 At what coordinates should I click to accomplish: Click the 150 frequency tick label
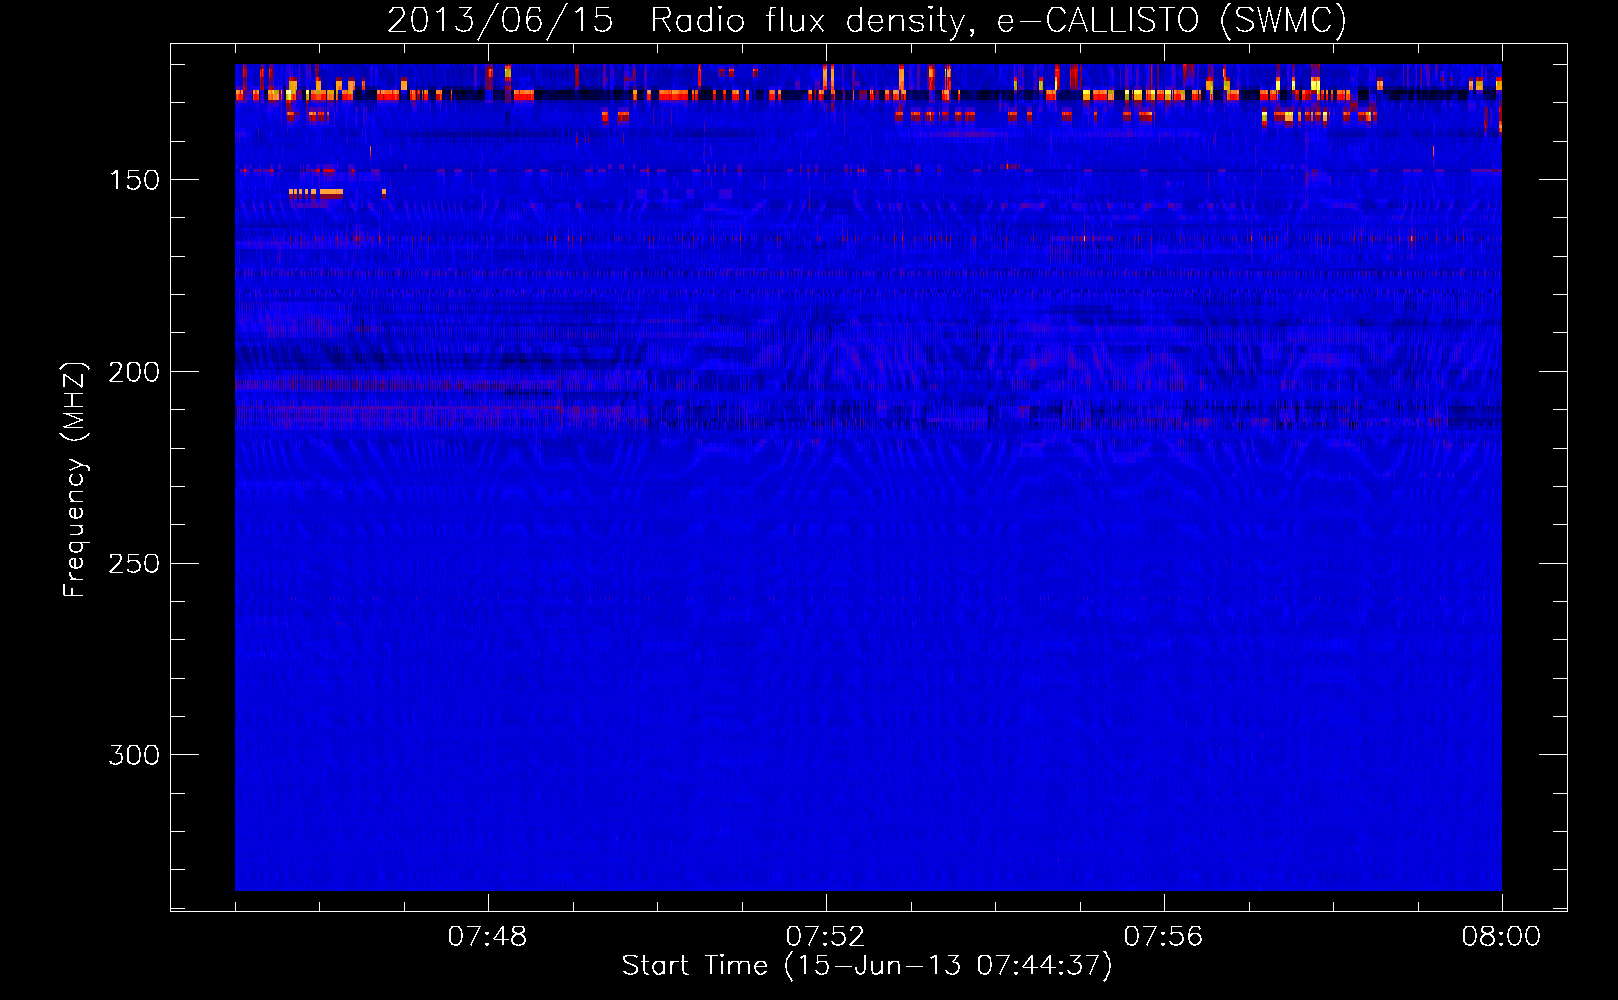(x=134, y=180)
